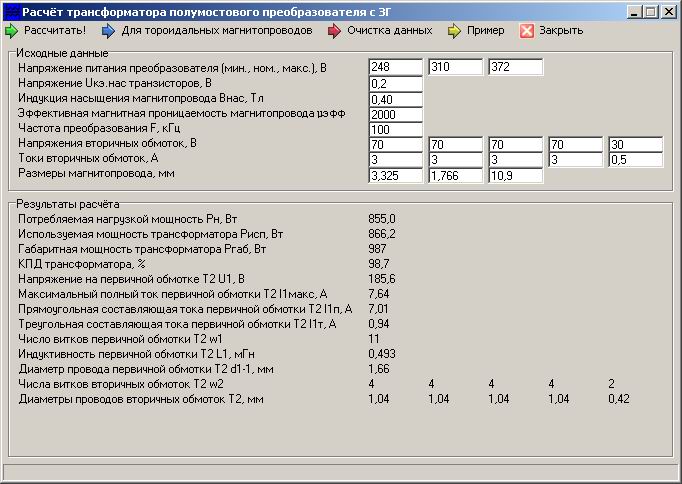Click the blue arrow toroidal cores icon

pyautogui.click(x=108, y=31)
